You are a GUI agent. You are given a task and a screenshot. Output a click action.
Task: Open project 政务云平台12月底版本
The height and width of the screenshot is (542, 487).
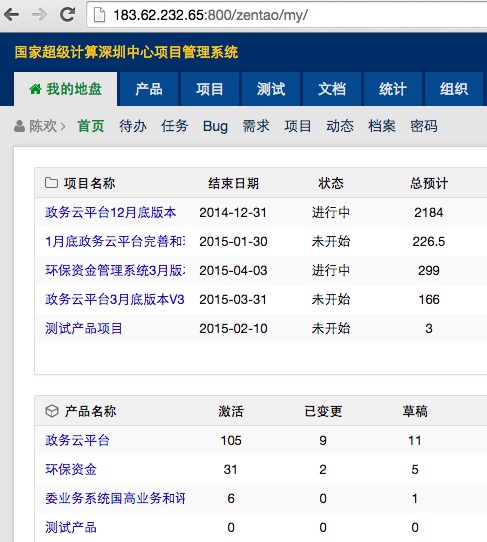coord(111,212)
